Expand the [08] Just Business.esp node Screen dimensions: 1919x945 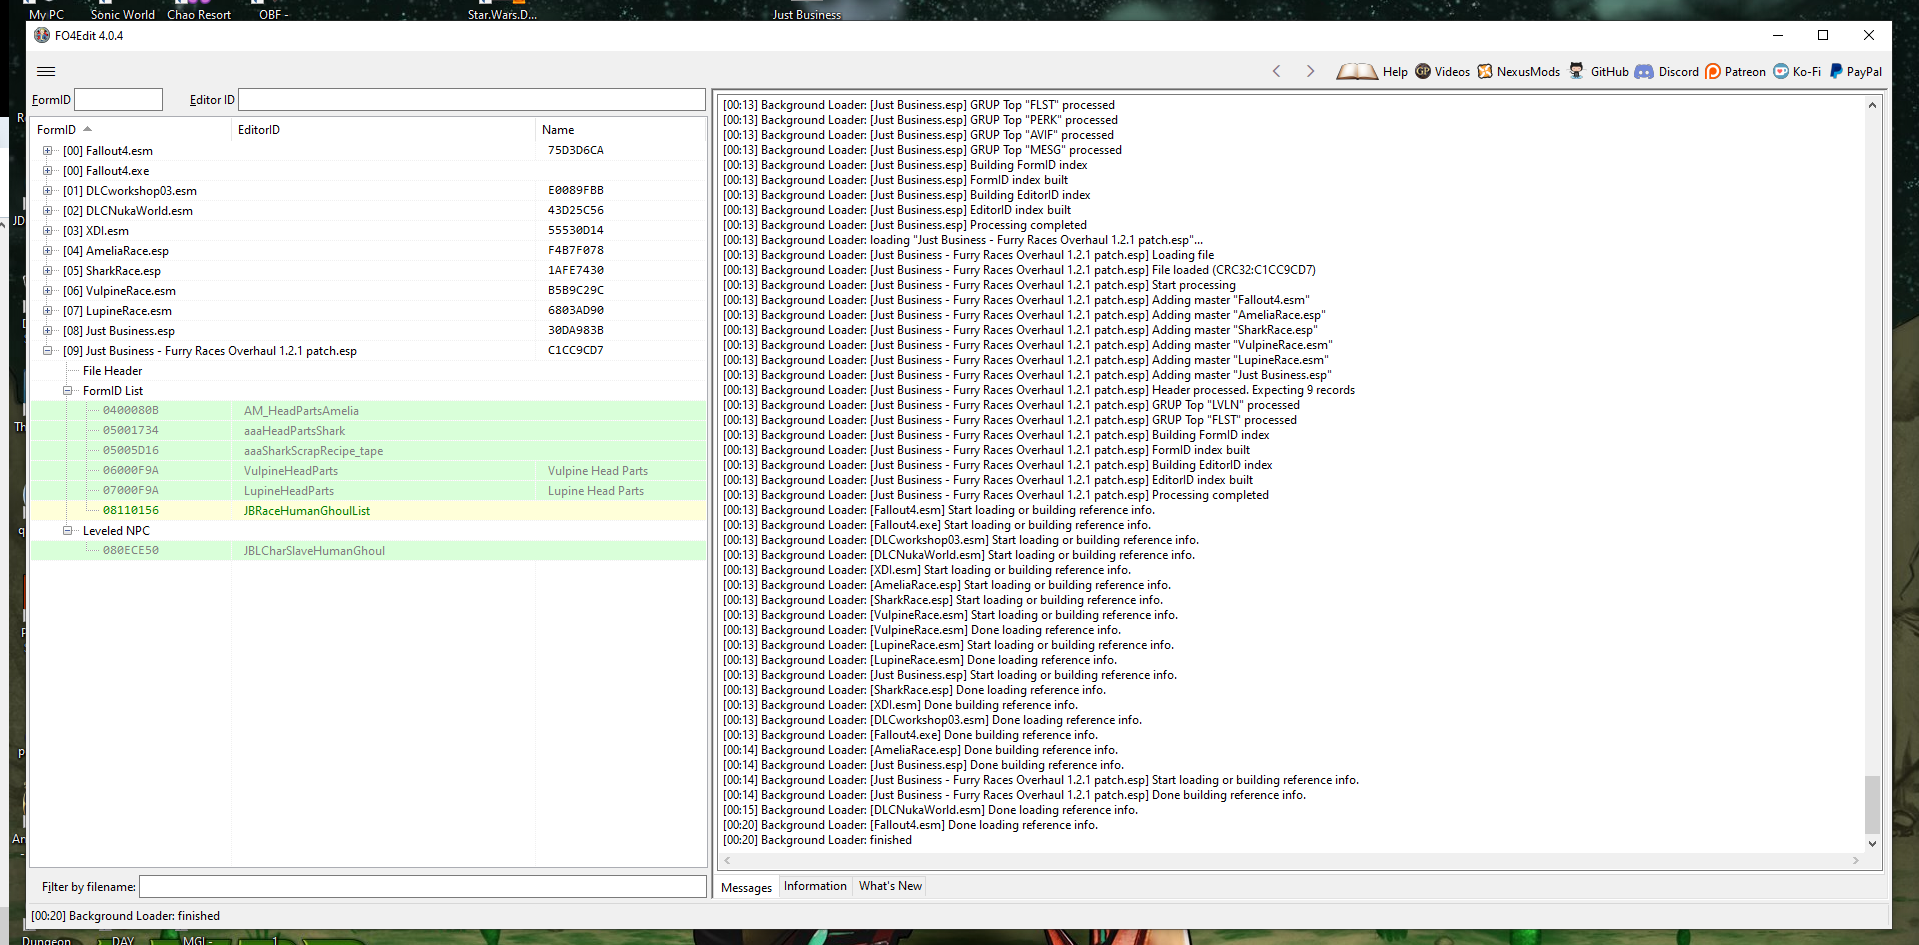coord(47,331)
